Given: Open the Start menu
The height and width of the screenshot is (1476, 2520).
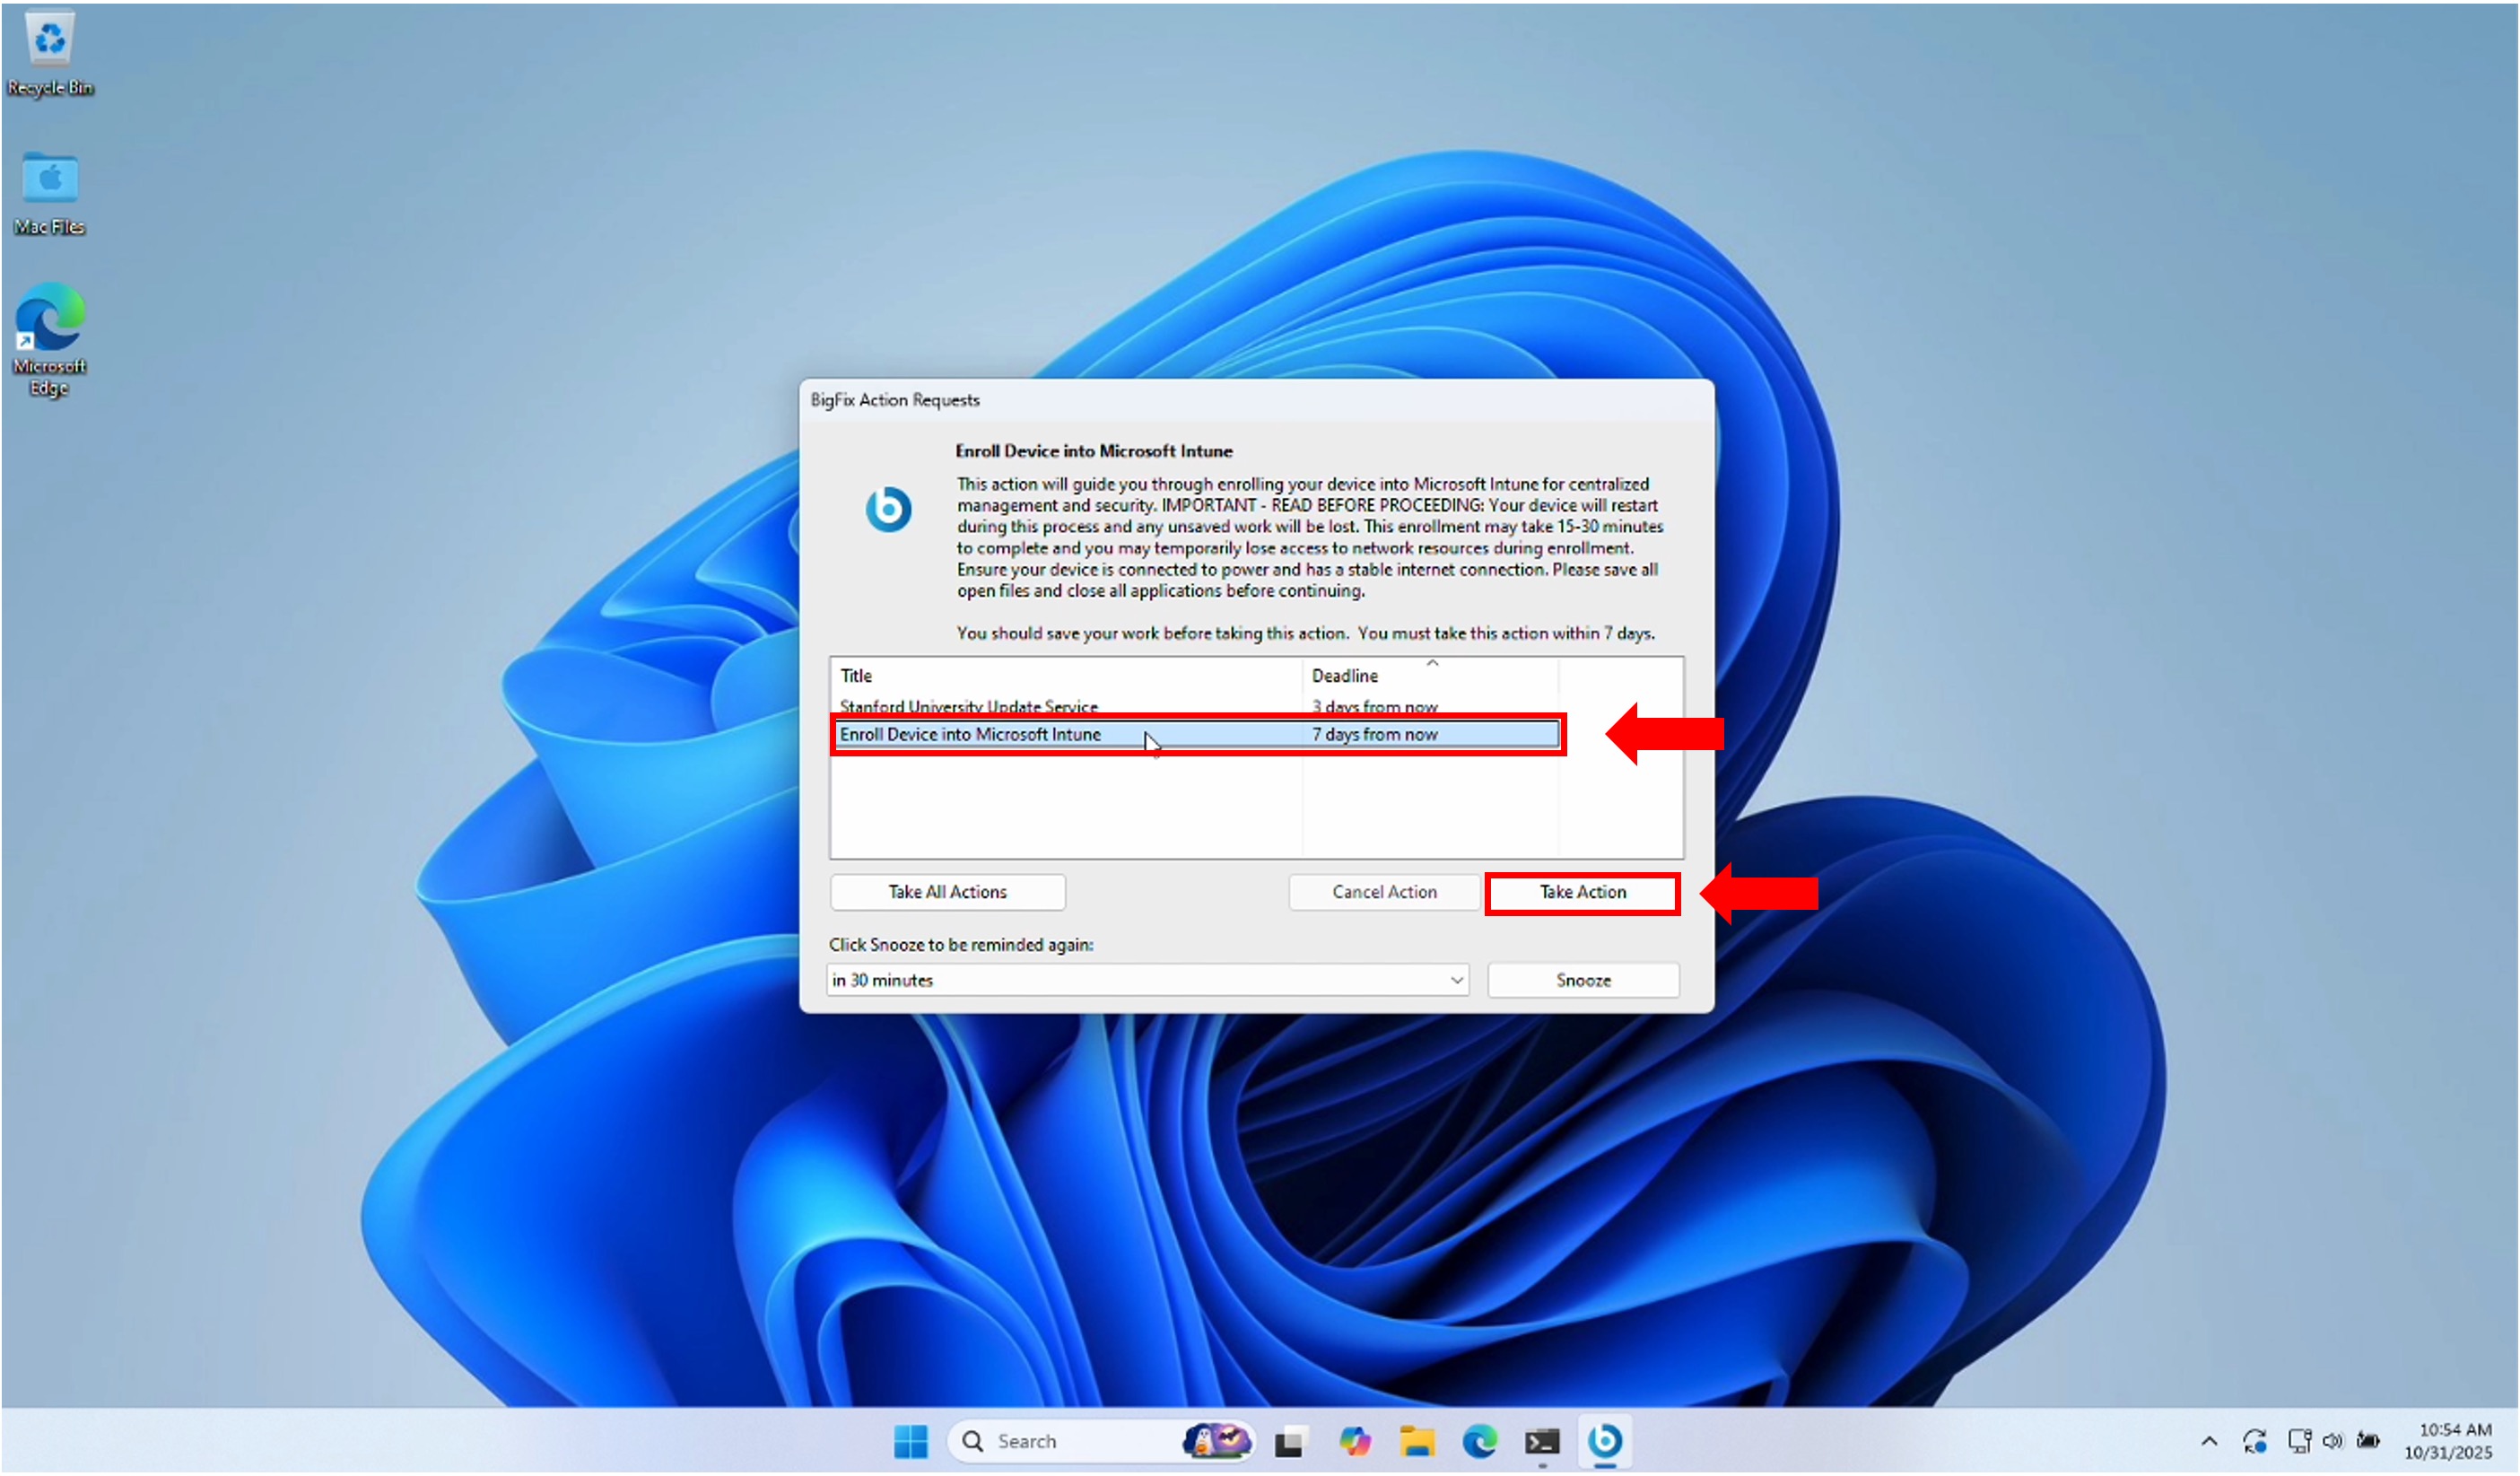Looking at the screenshot, I should (x=909, y=1441).
